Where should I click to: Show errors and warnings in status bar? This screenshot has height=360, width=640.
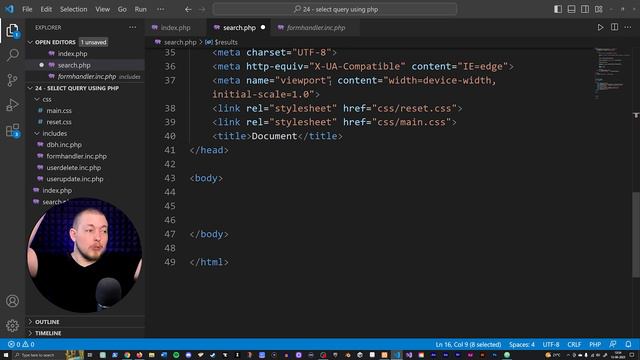pyautogui.click(x=21, y=344)
